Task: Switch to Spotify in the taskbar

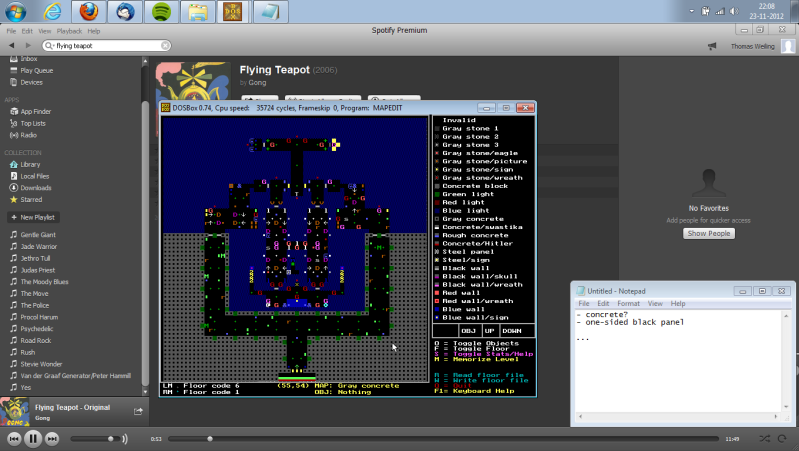Action: coord(162,11)
